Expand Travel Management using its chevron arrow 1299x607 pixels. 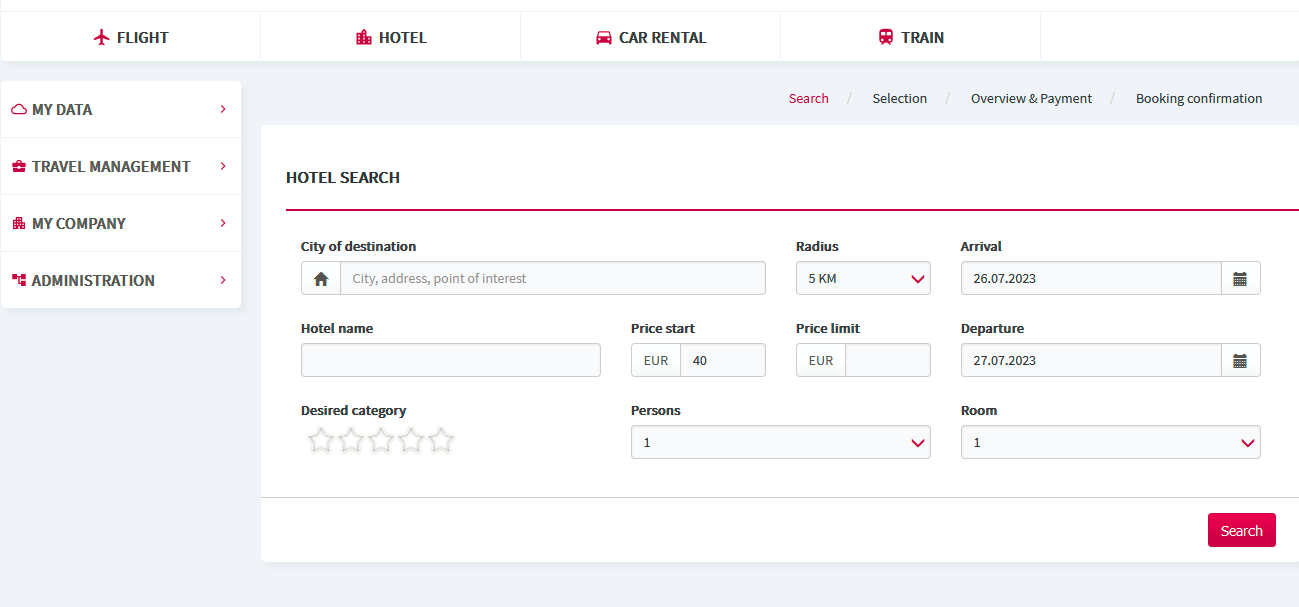223,166
